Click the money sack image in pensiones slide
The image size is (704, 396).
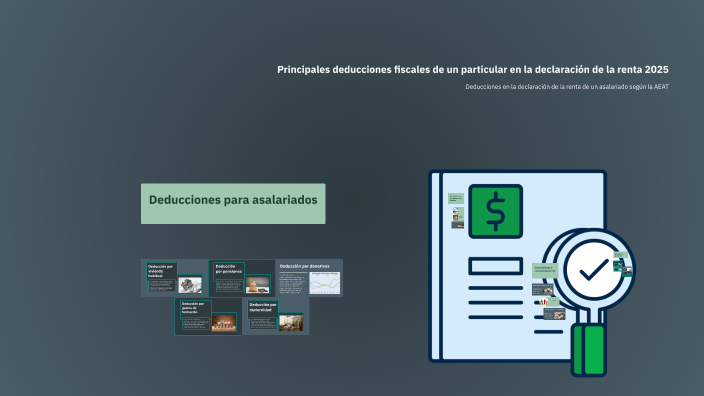[257, 285]
